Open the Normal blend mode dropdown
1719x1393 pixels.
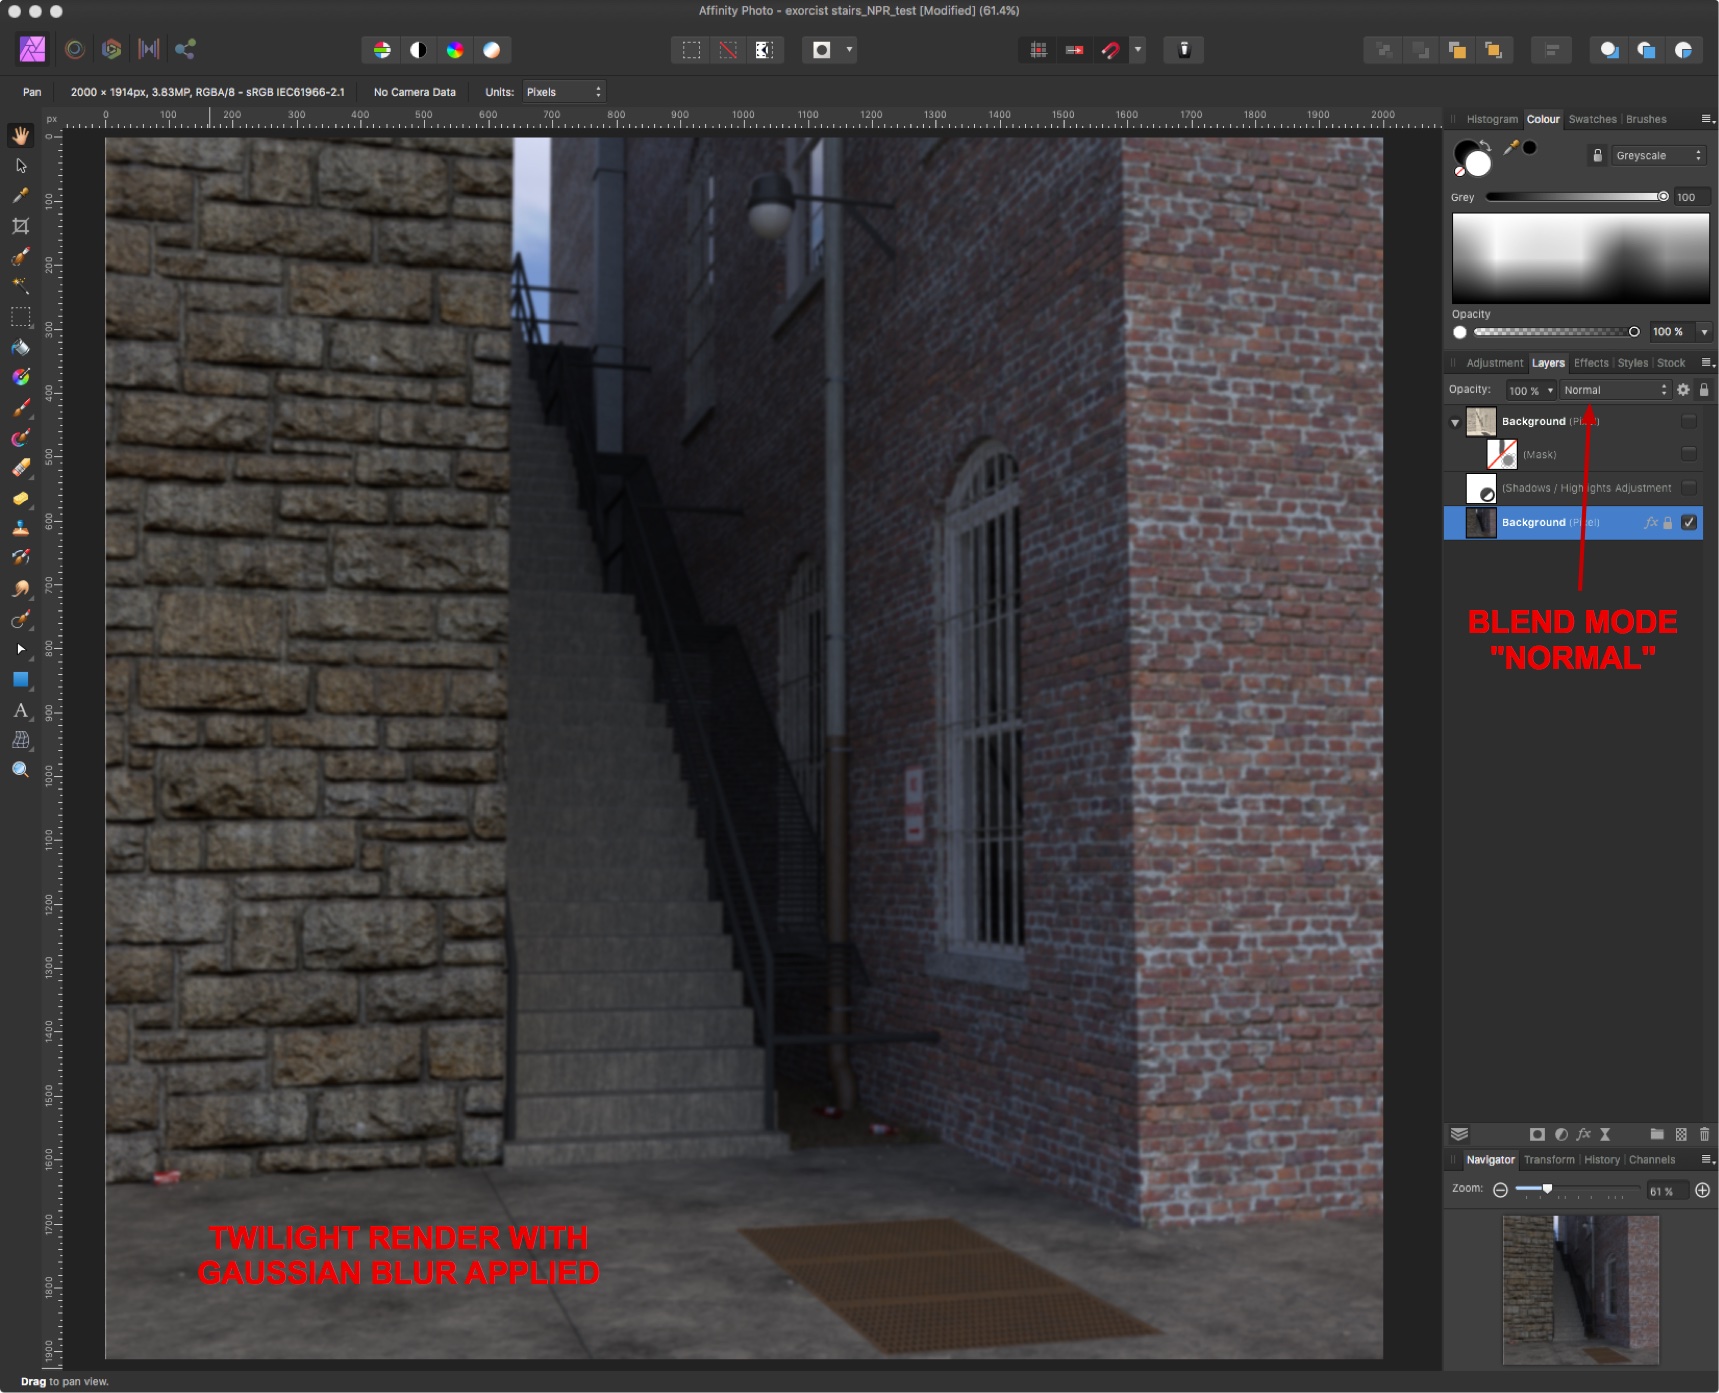[x=1614, y=390]
